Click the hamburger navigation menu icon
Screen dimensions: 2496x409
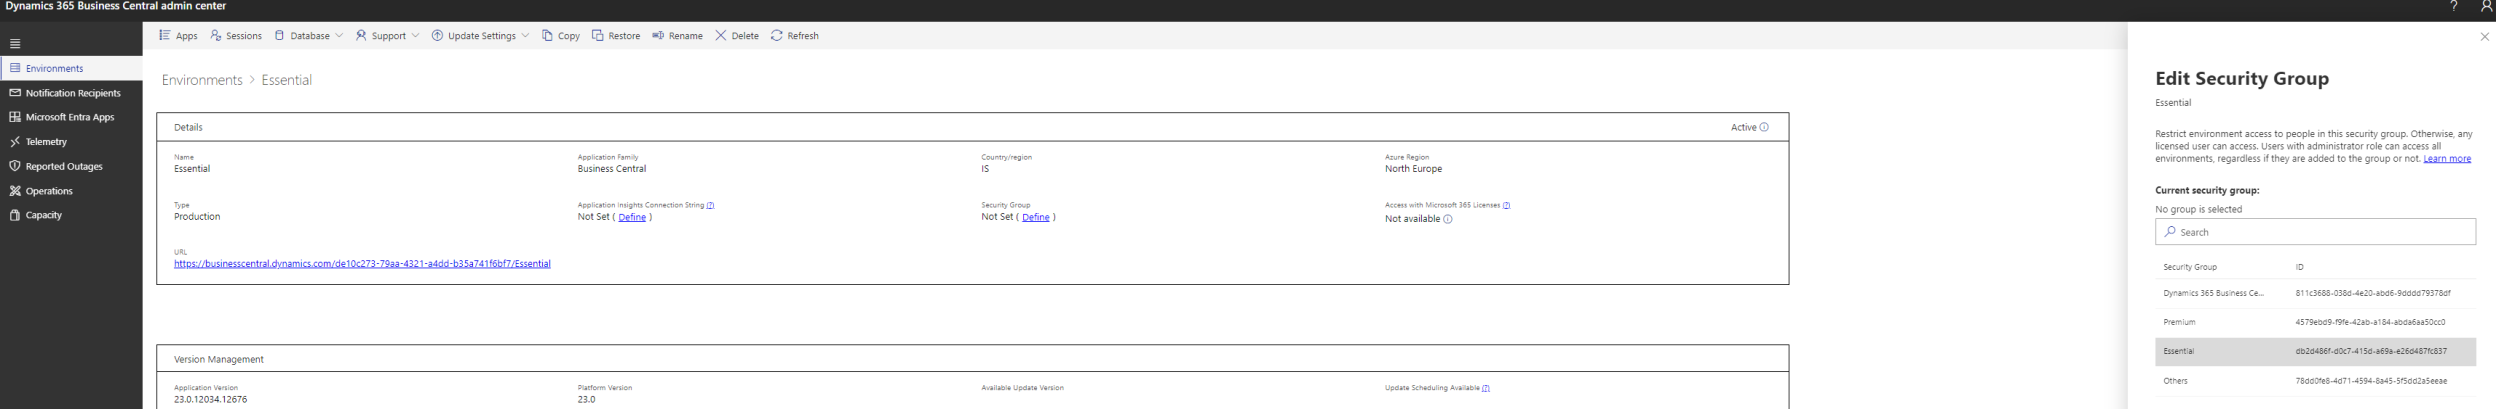[x=15, y=44]
